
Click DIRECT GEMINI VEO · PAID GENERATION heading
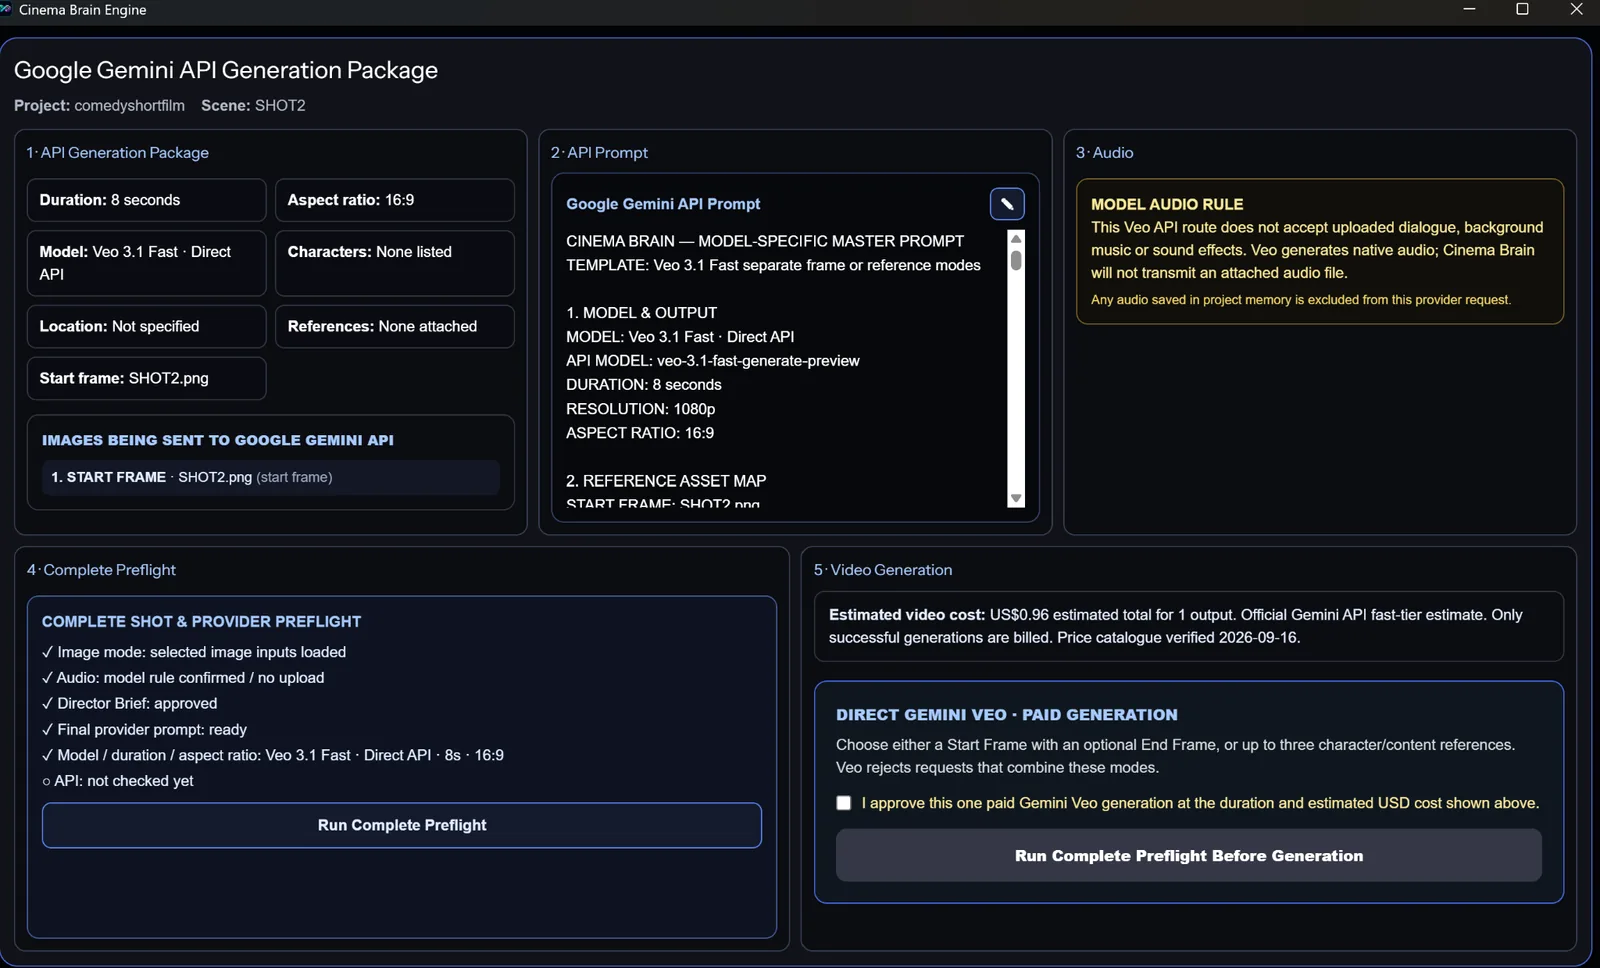pyautogui.click(x=1007, y=715)
